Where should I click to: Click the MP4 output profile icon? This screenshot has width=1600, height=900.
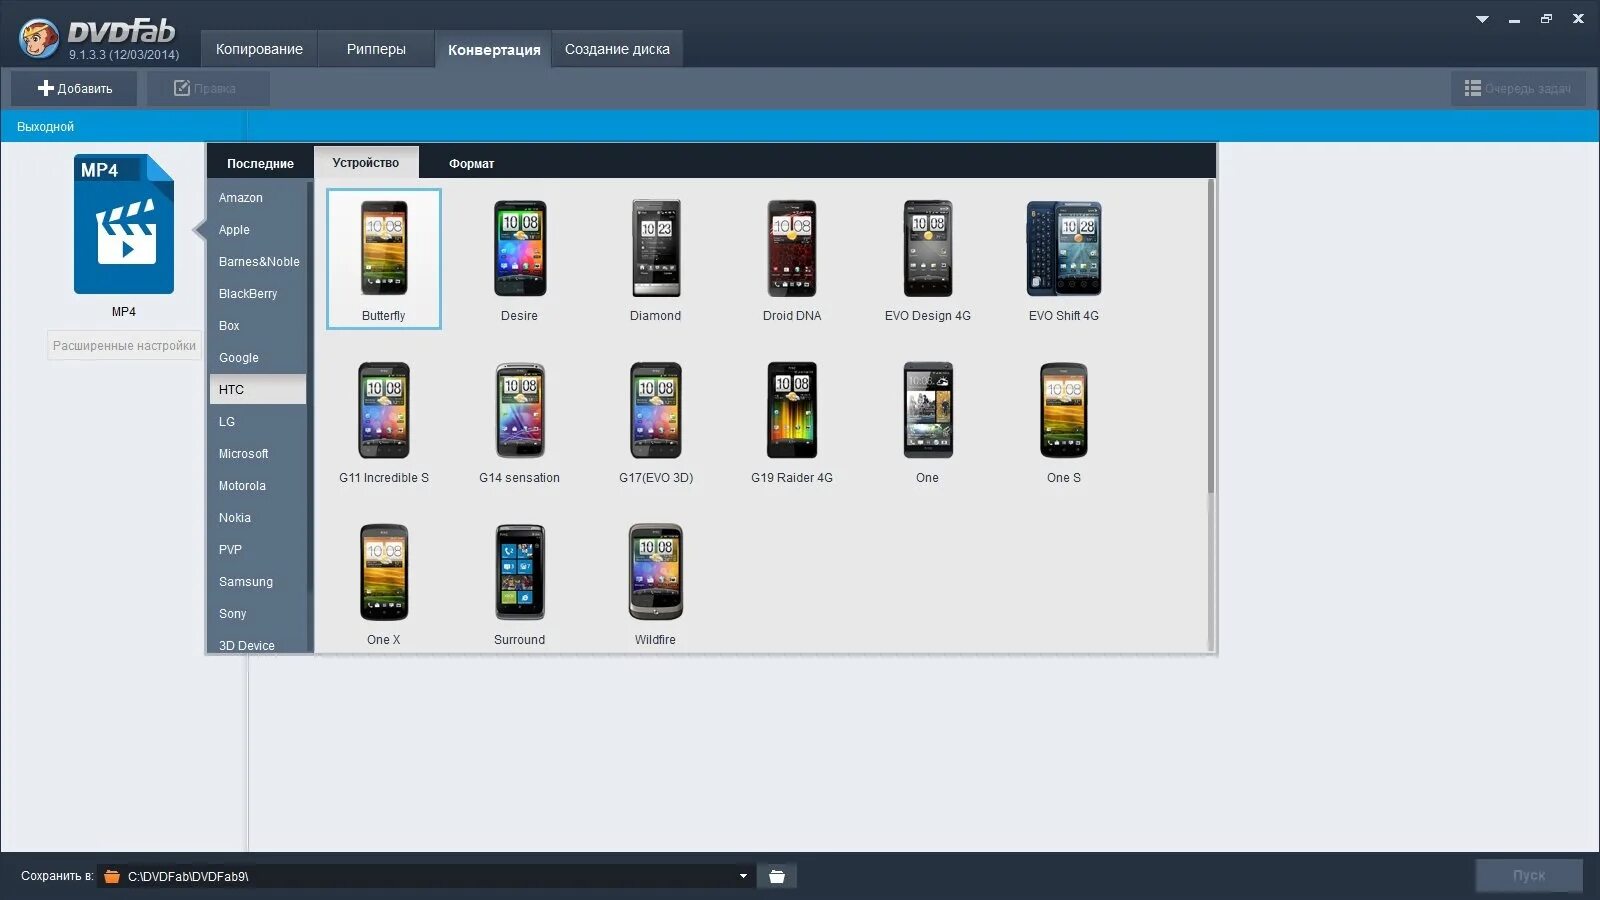[124, 224]
